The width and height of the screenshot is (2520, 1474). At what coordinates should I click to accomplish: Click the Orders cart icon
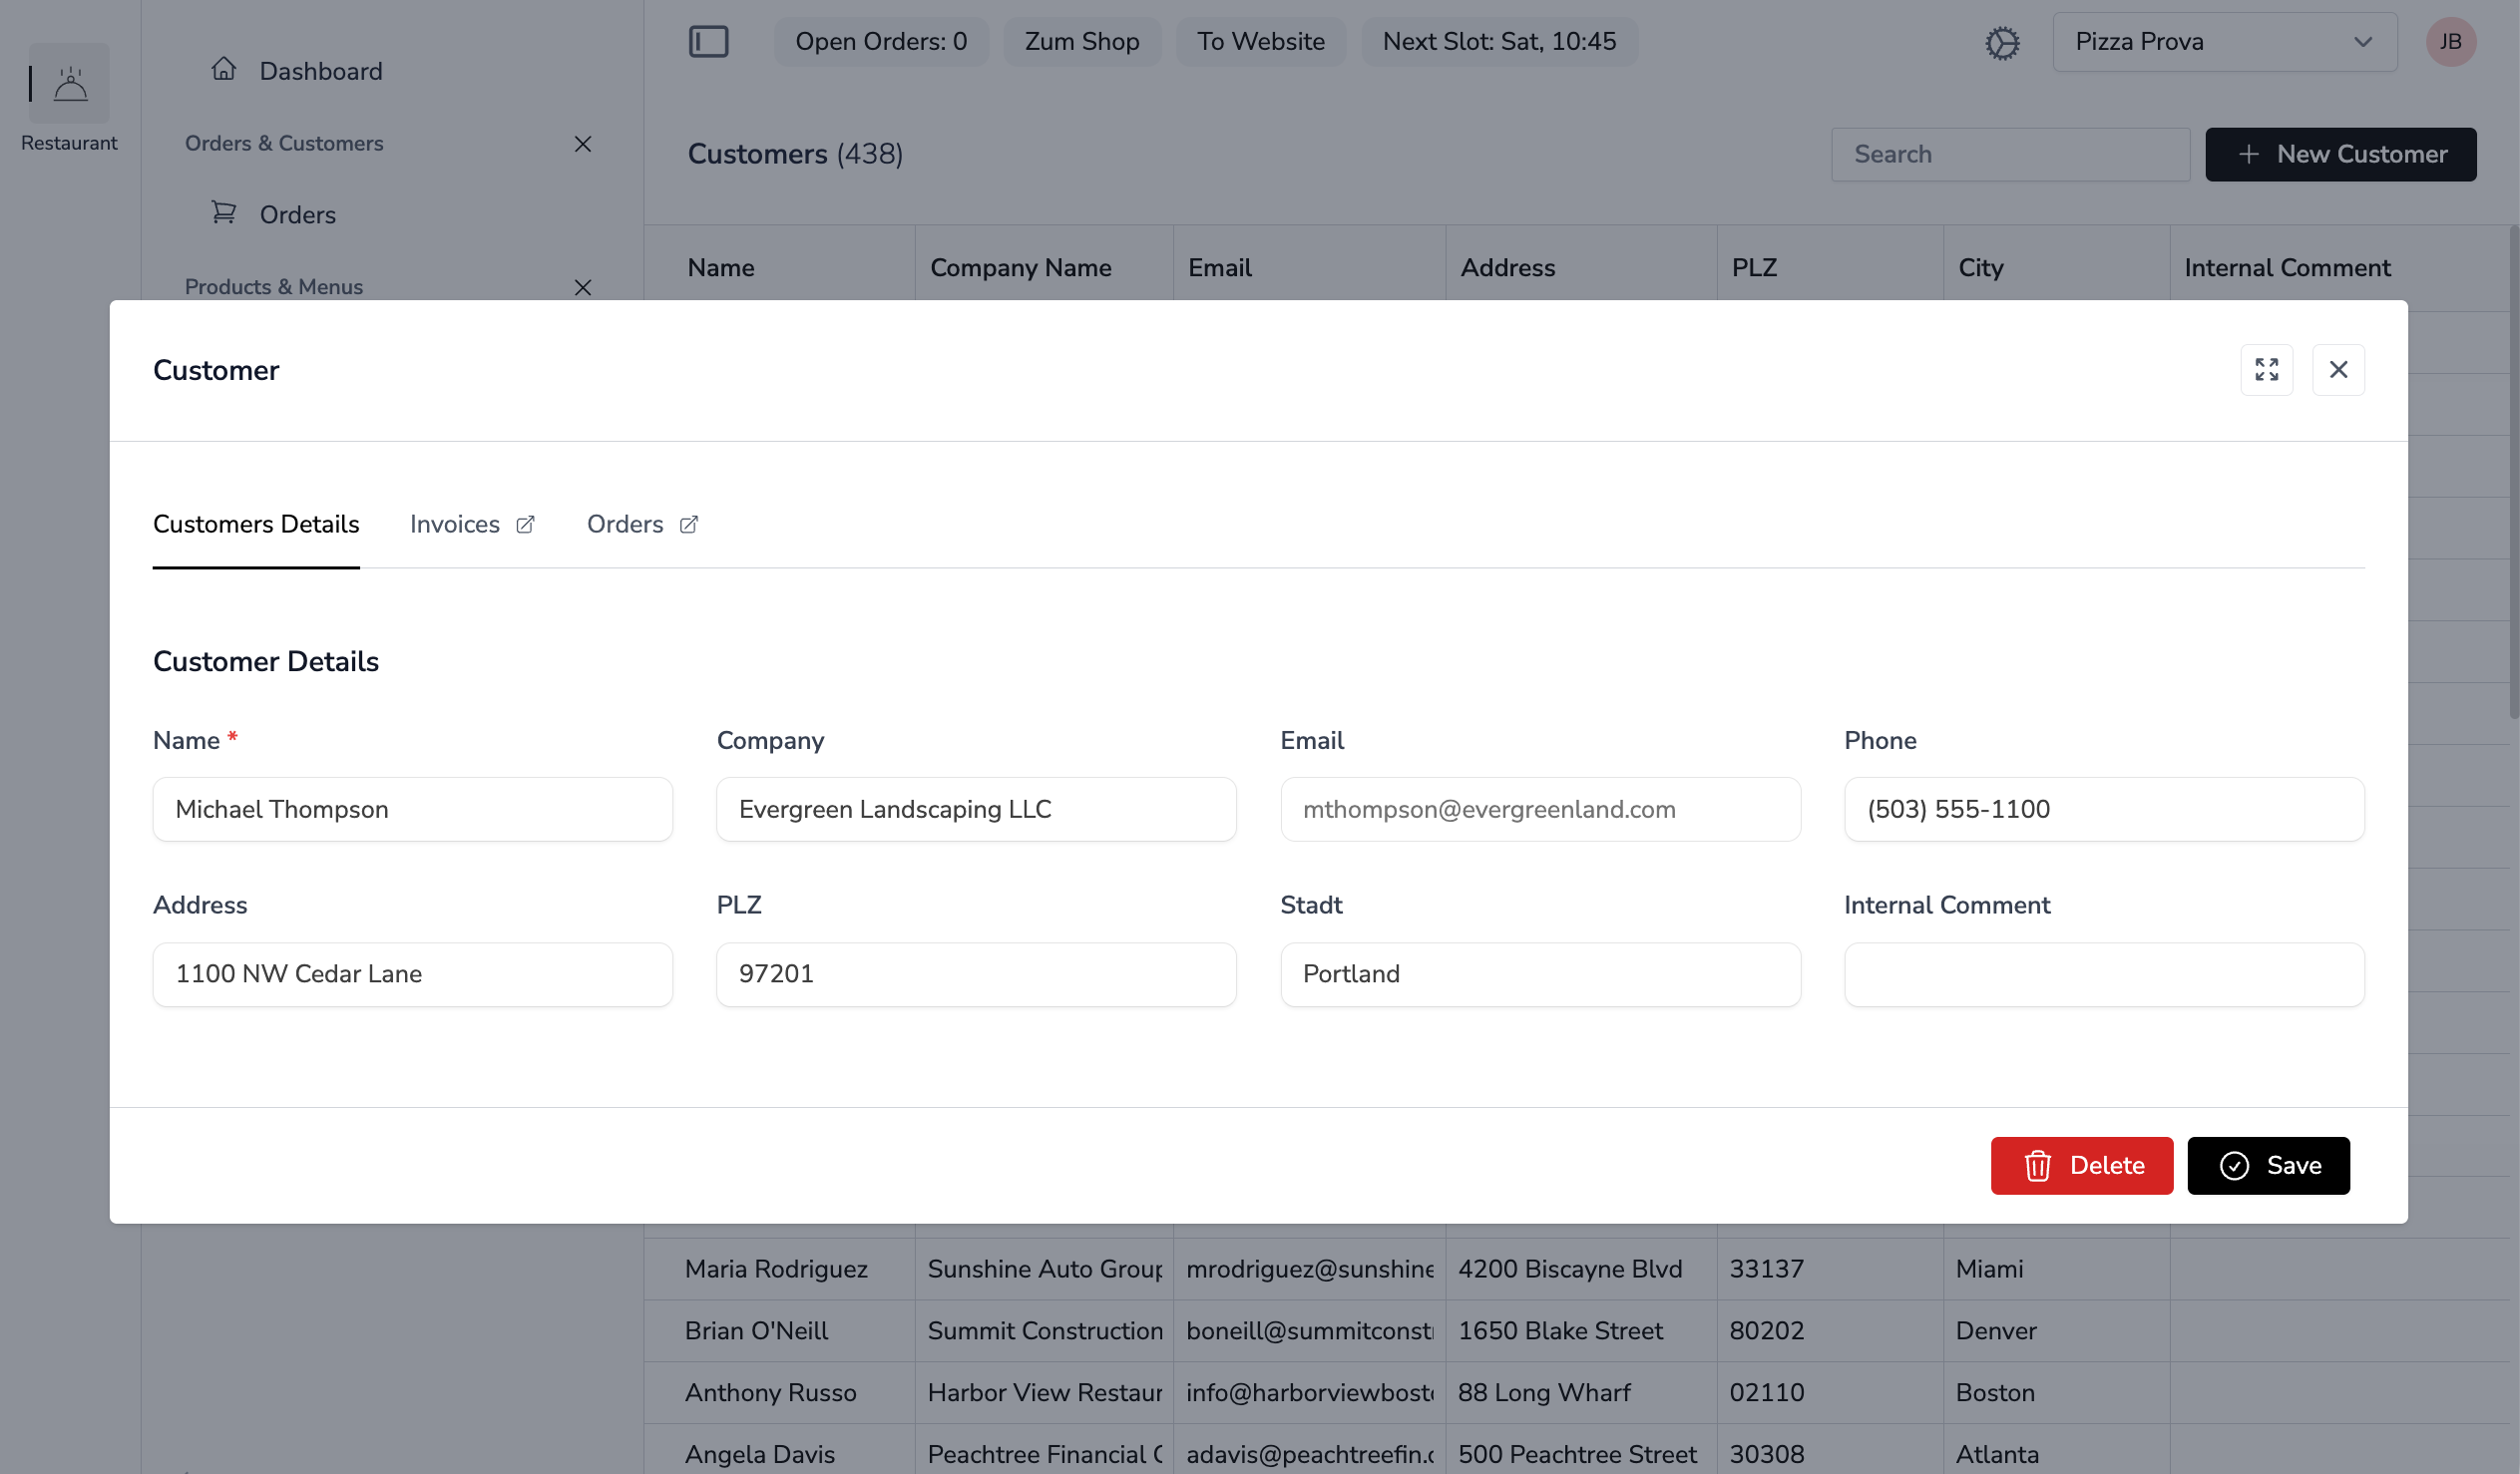click(x=225, y=212)
